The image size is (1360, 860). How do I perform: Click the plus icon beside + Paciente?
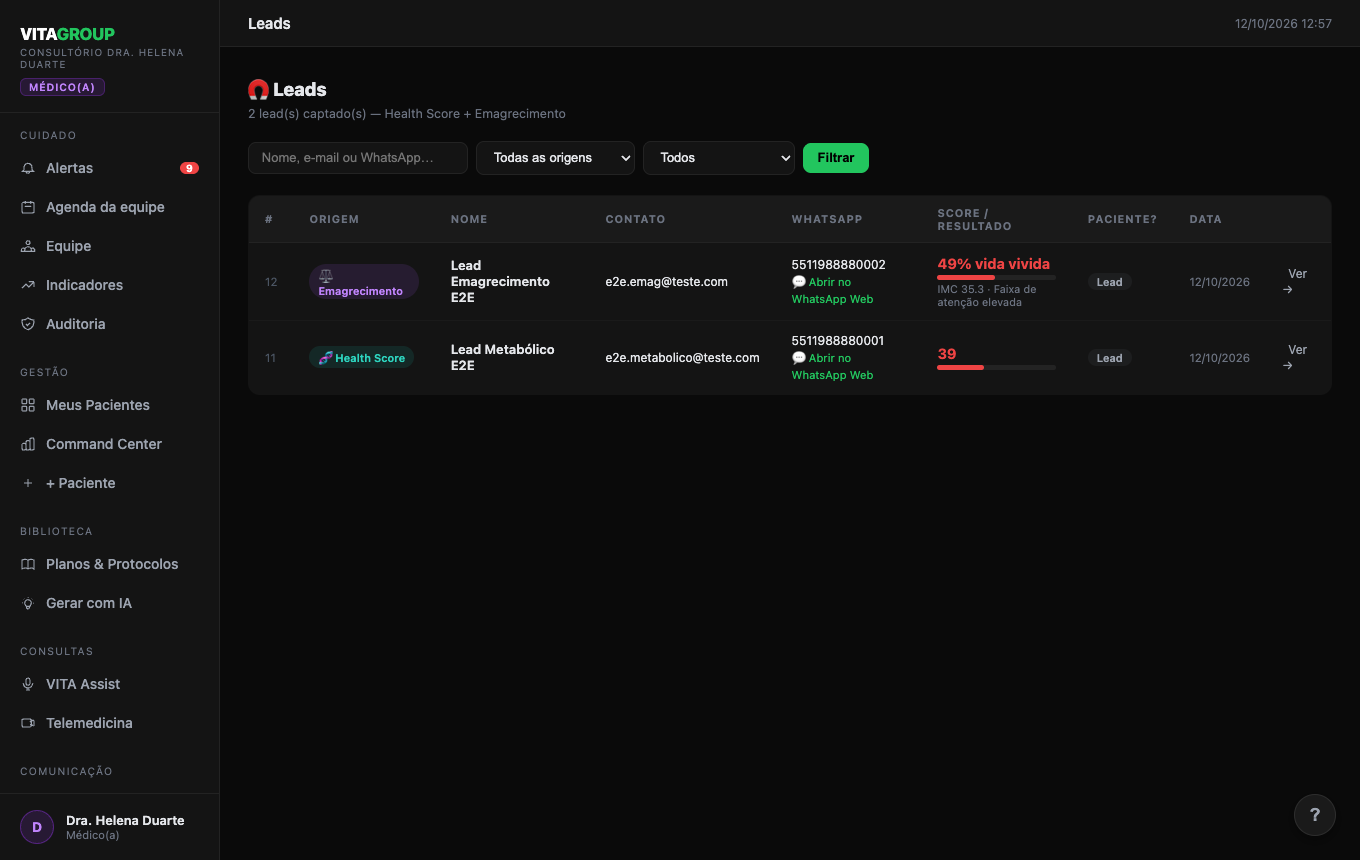(x=28, y=483)
